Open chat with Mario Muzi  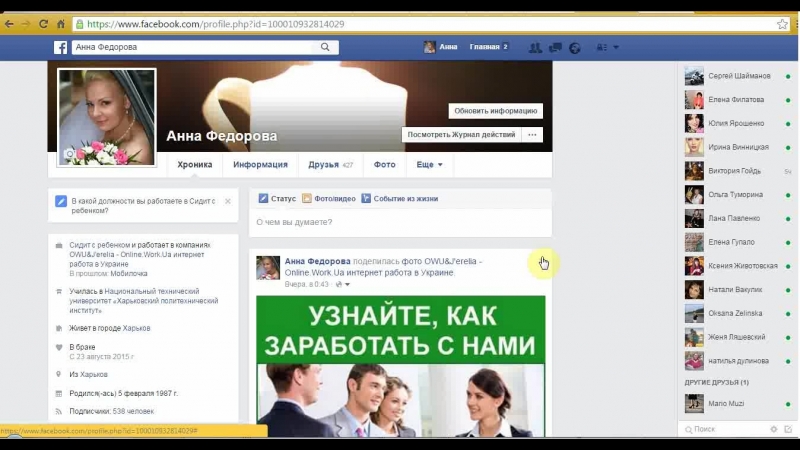(x=738, y=404)
